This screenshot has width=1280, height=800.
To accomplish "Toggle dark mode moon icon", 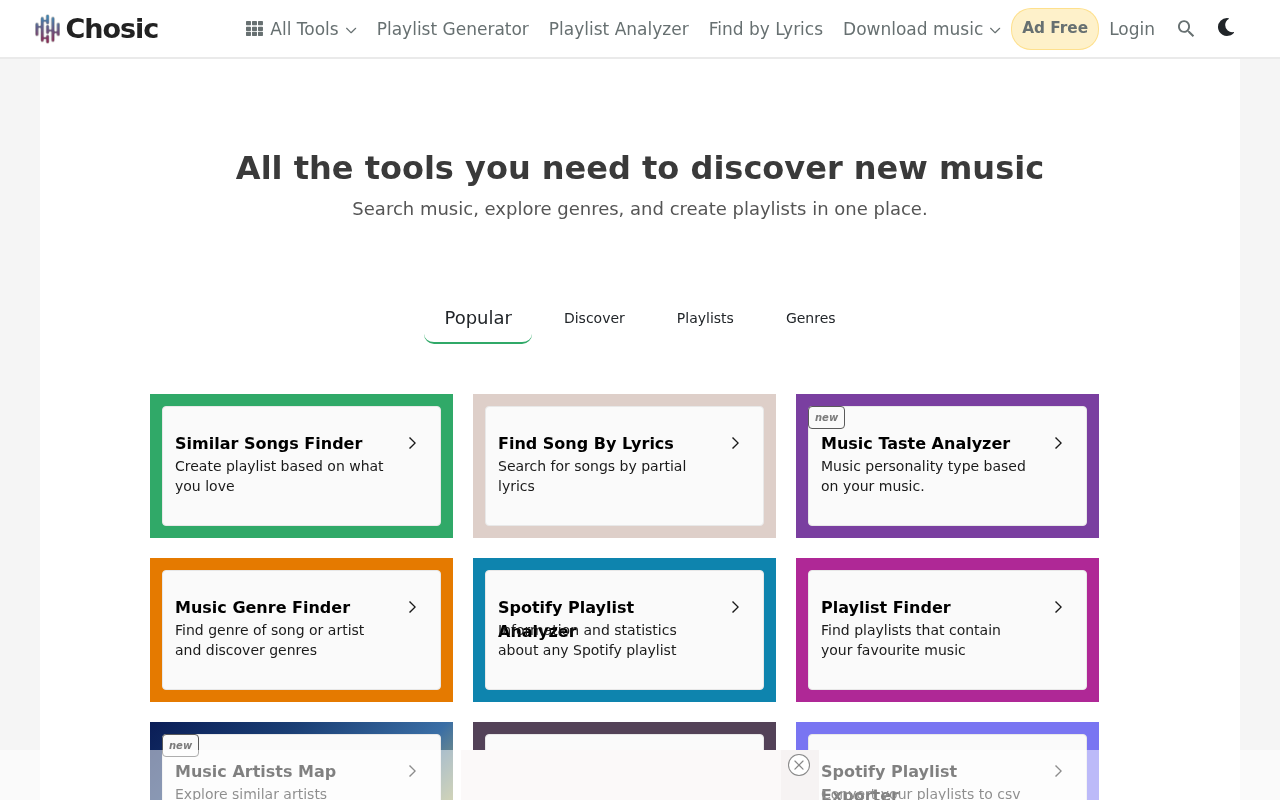I will click(1226, 28).
